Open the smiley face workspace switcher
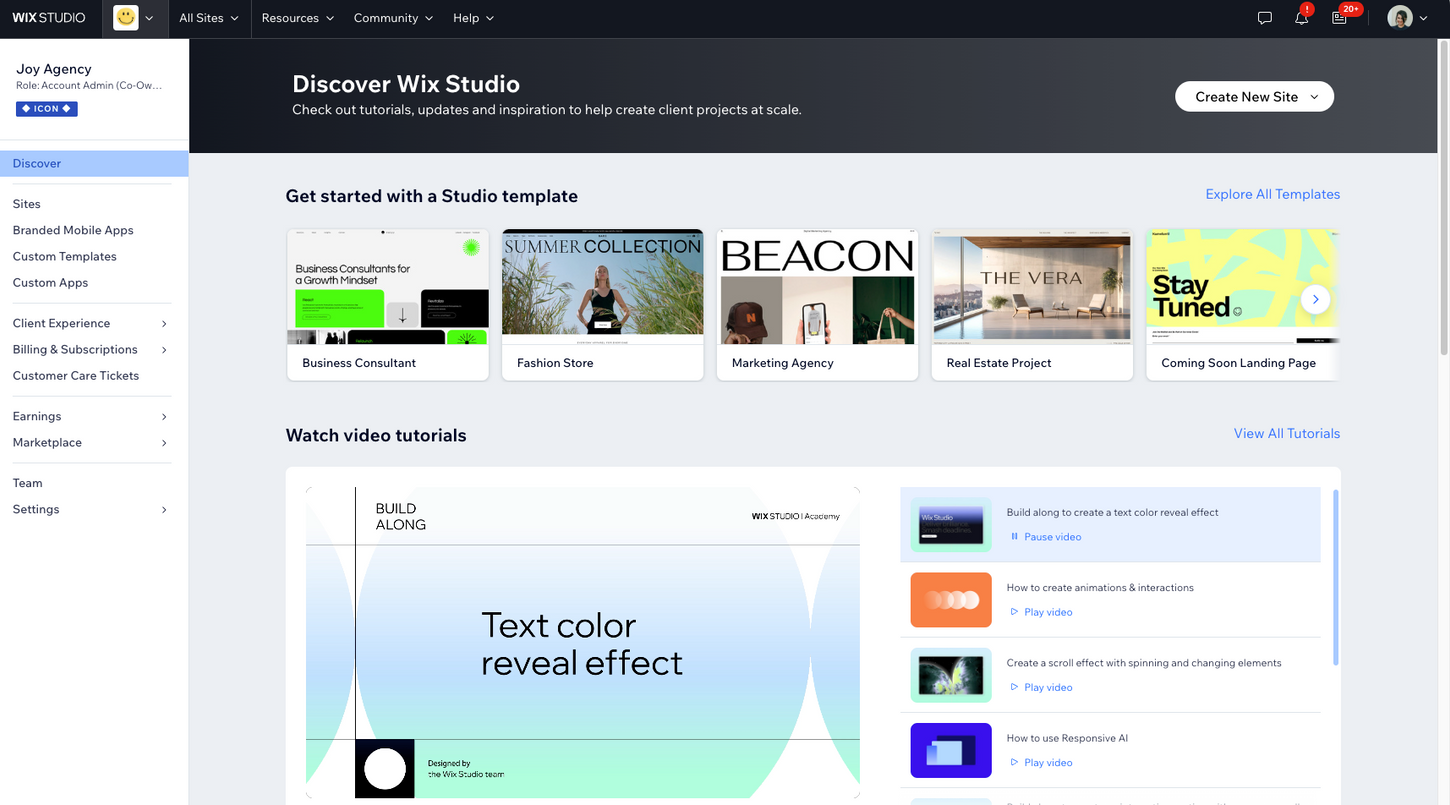1450x805 pixels. click(134, 18)
